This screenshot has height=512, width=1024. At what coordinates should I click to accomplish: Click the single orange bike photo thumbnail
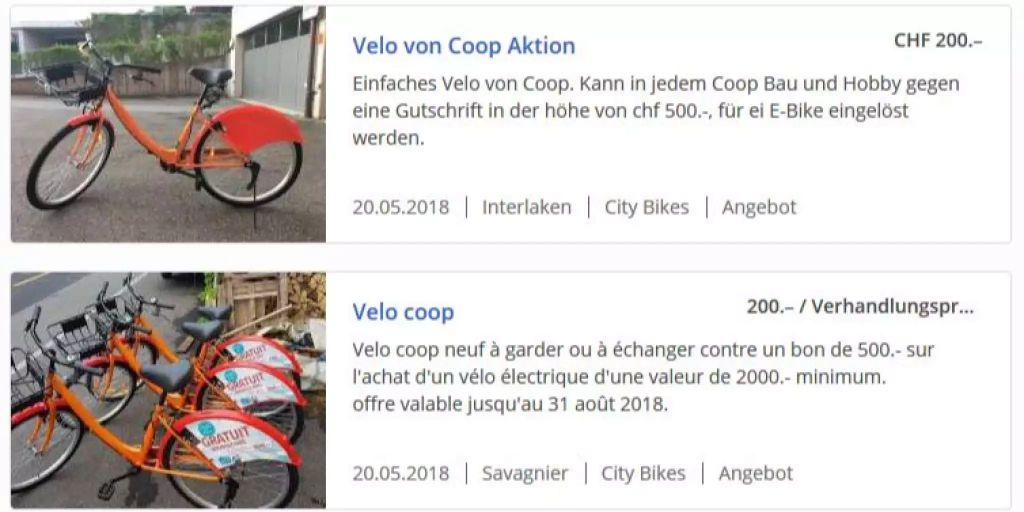[168, 124]
